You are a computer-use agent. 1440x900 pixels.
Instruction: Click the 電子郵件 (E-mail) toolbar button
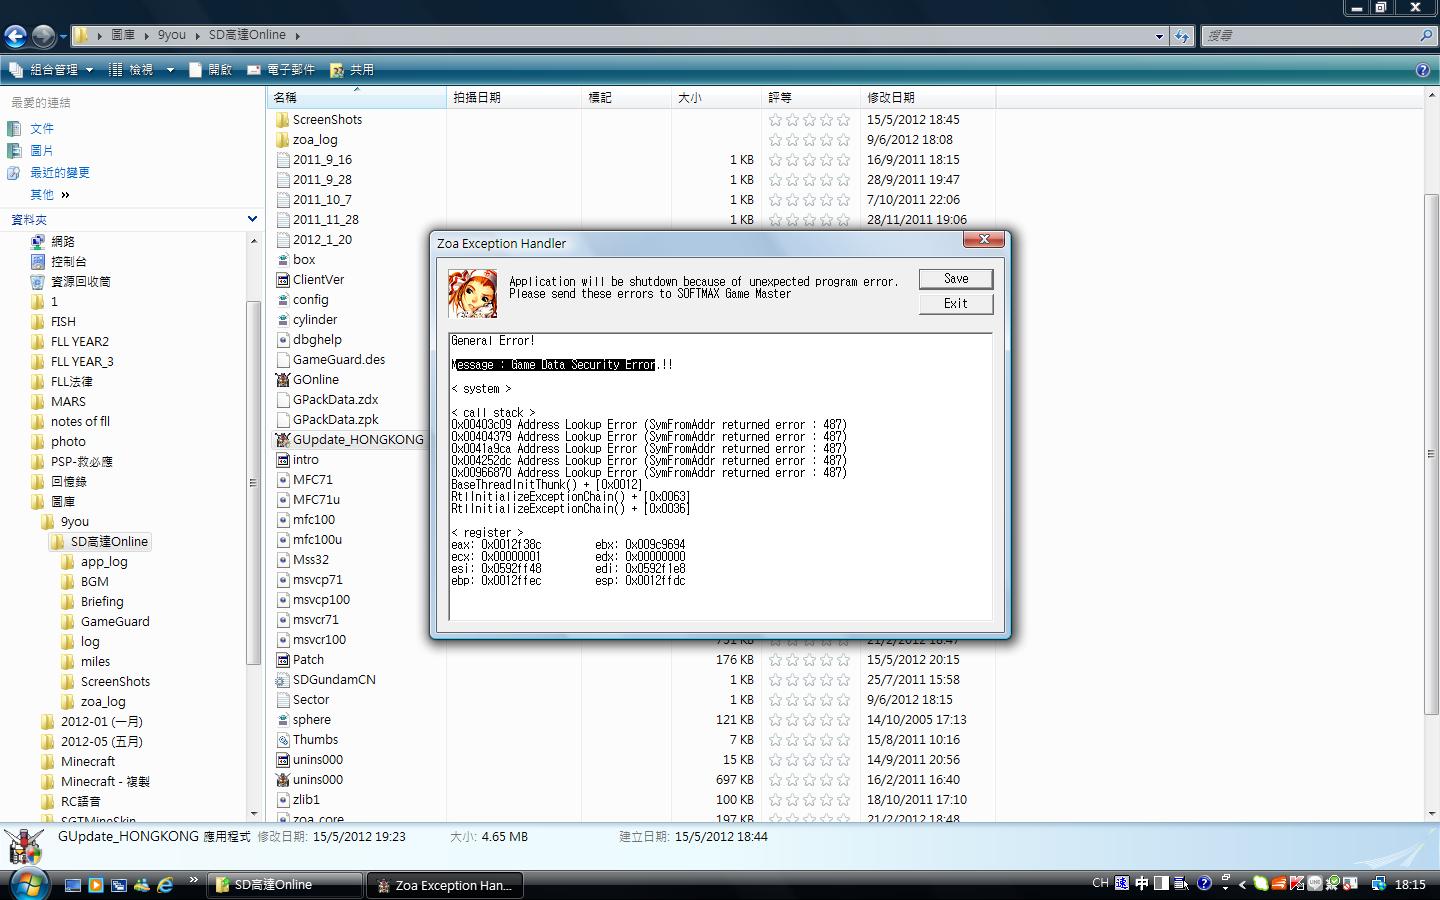point(281,70)
